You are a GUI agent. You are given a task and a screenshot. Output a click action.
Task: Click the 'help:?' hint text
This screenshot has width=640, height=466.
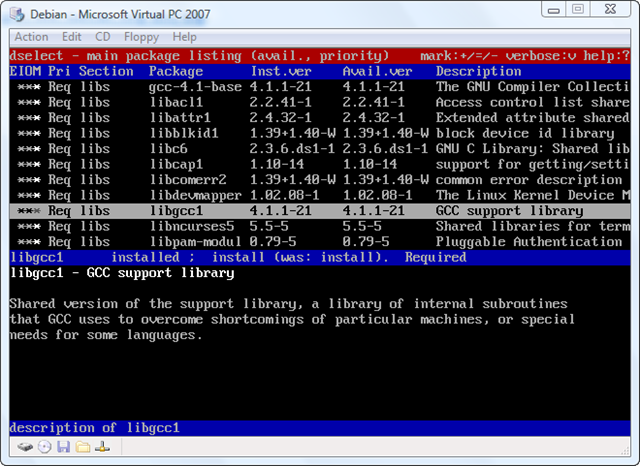point(607,56)
